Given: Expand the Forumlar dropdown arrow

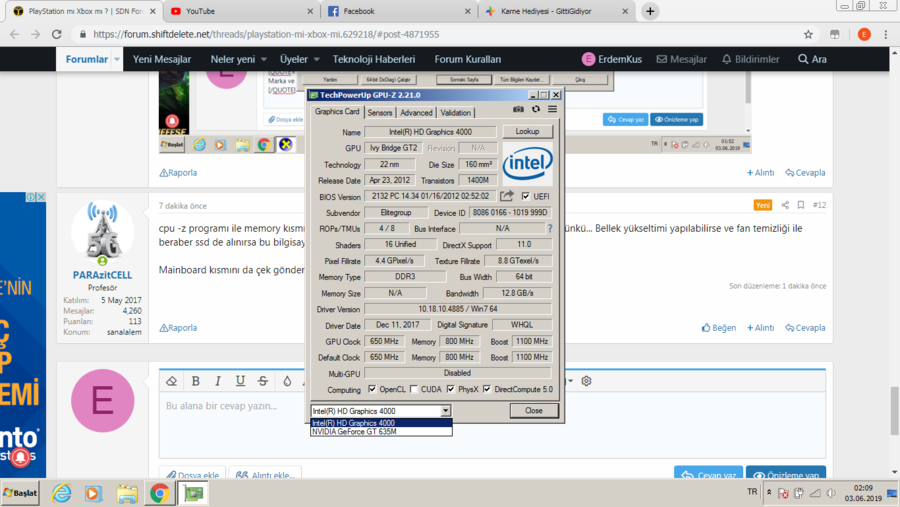Looking at the screenshot, I should coord(117,59).
